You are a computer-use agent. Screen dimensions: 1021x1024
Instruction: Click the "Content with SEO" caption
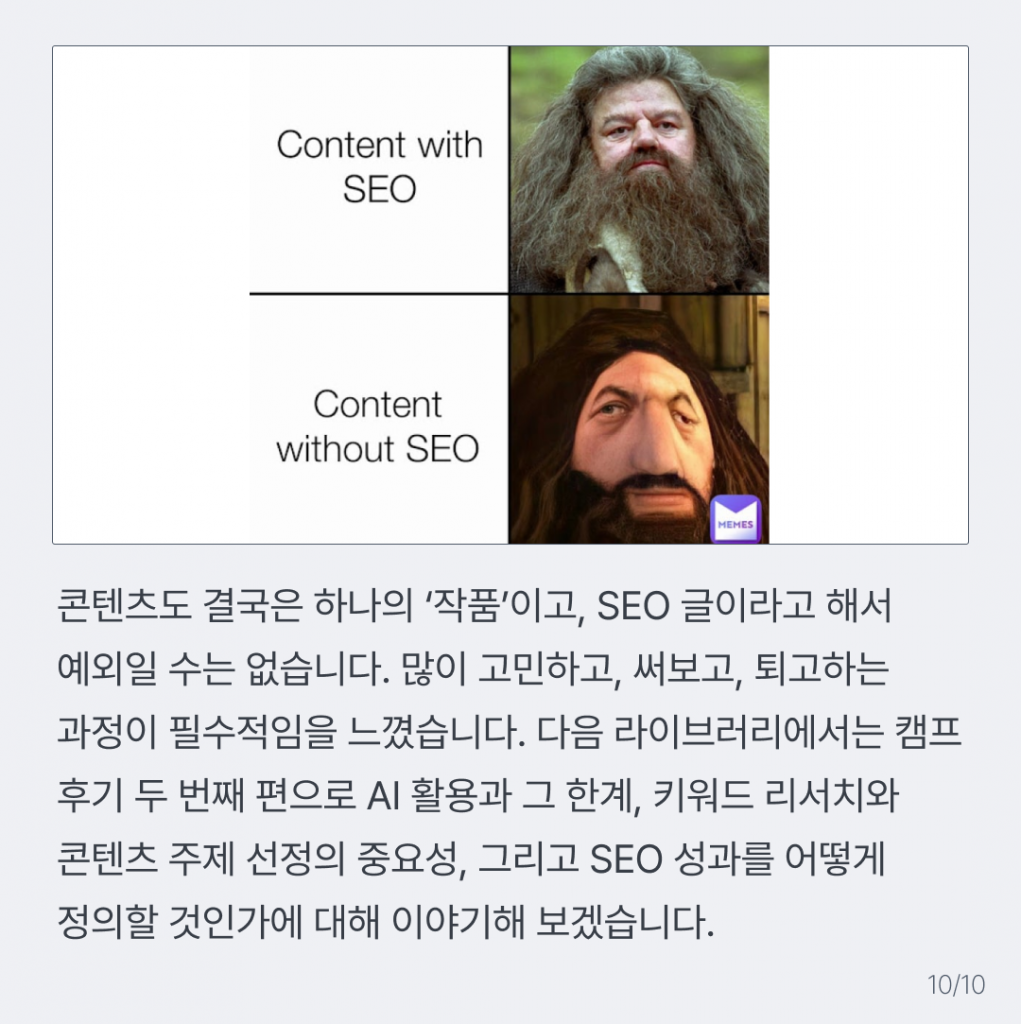(x=380, y=167)
